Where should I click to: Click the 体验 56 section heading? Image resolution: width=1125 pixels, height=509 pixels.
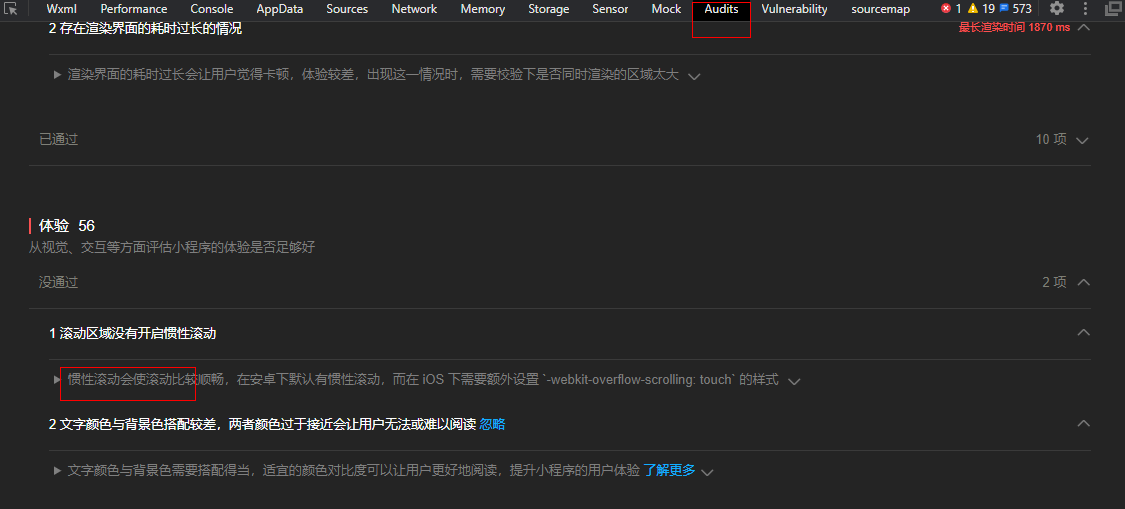(67, 226)
